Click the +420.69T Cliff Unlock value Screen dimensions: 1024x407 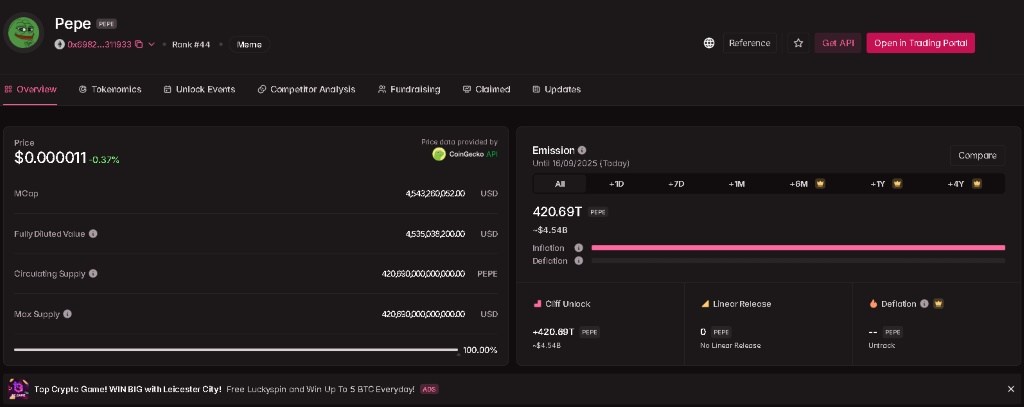pos(554,332)
